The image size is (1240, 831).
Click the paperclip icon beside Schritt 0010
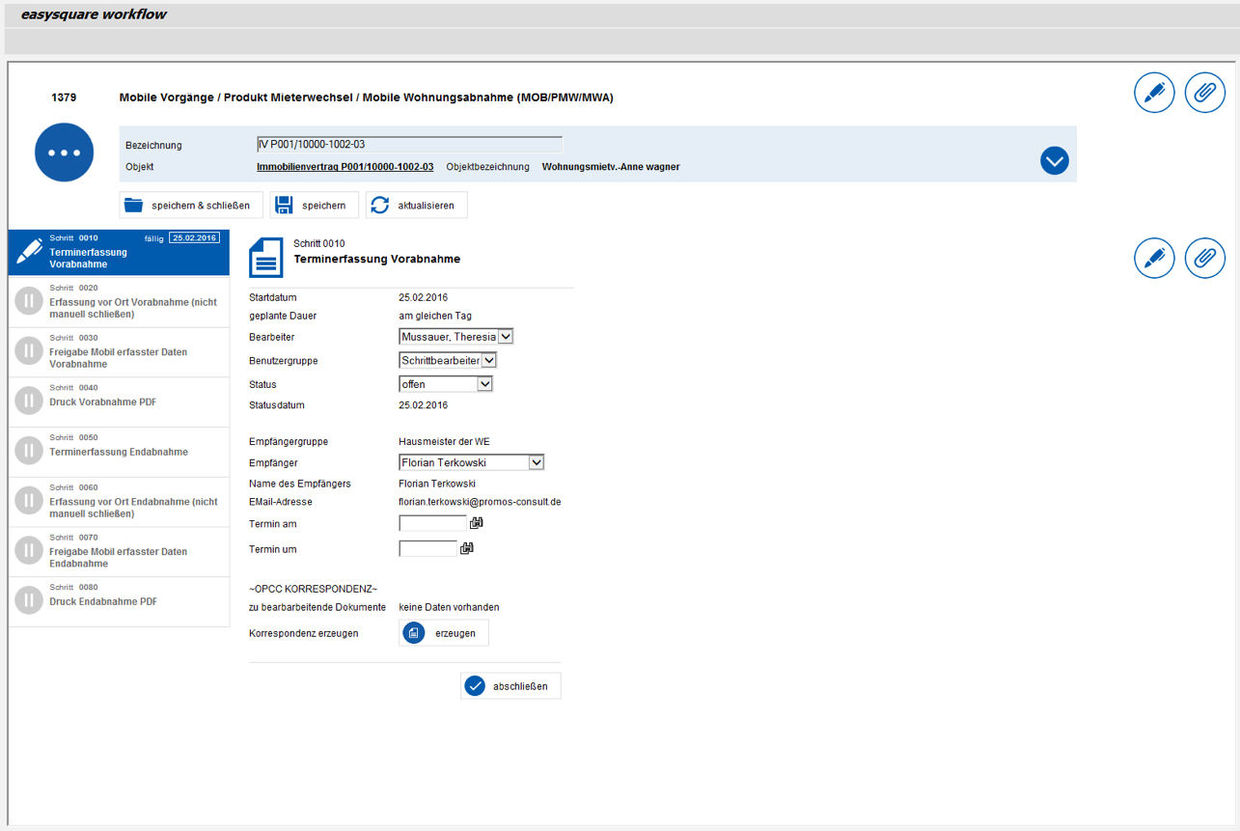pos(1205,258)
